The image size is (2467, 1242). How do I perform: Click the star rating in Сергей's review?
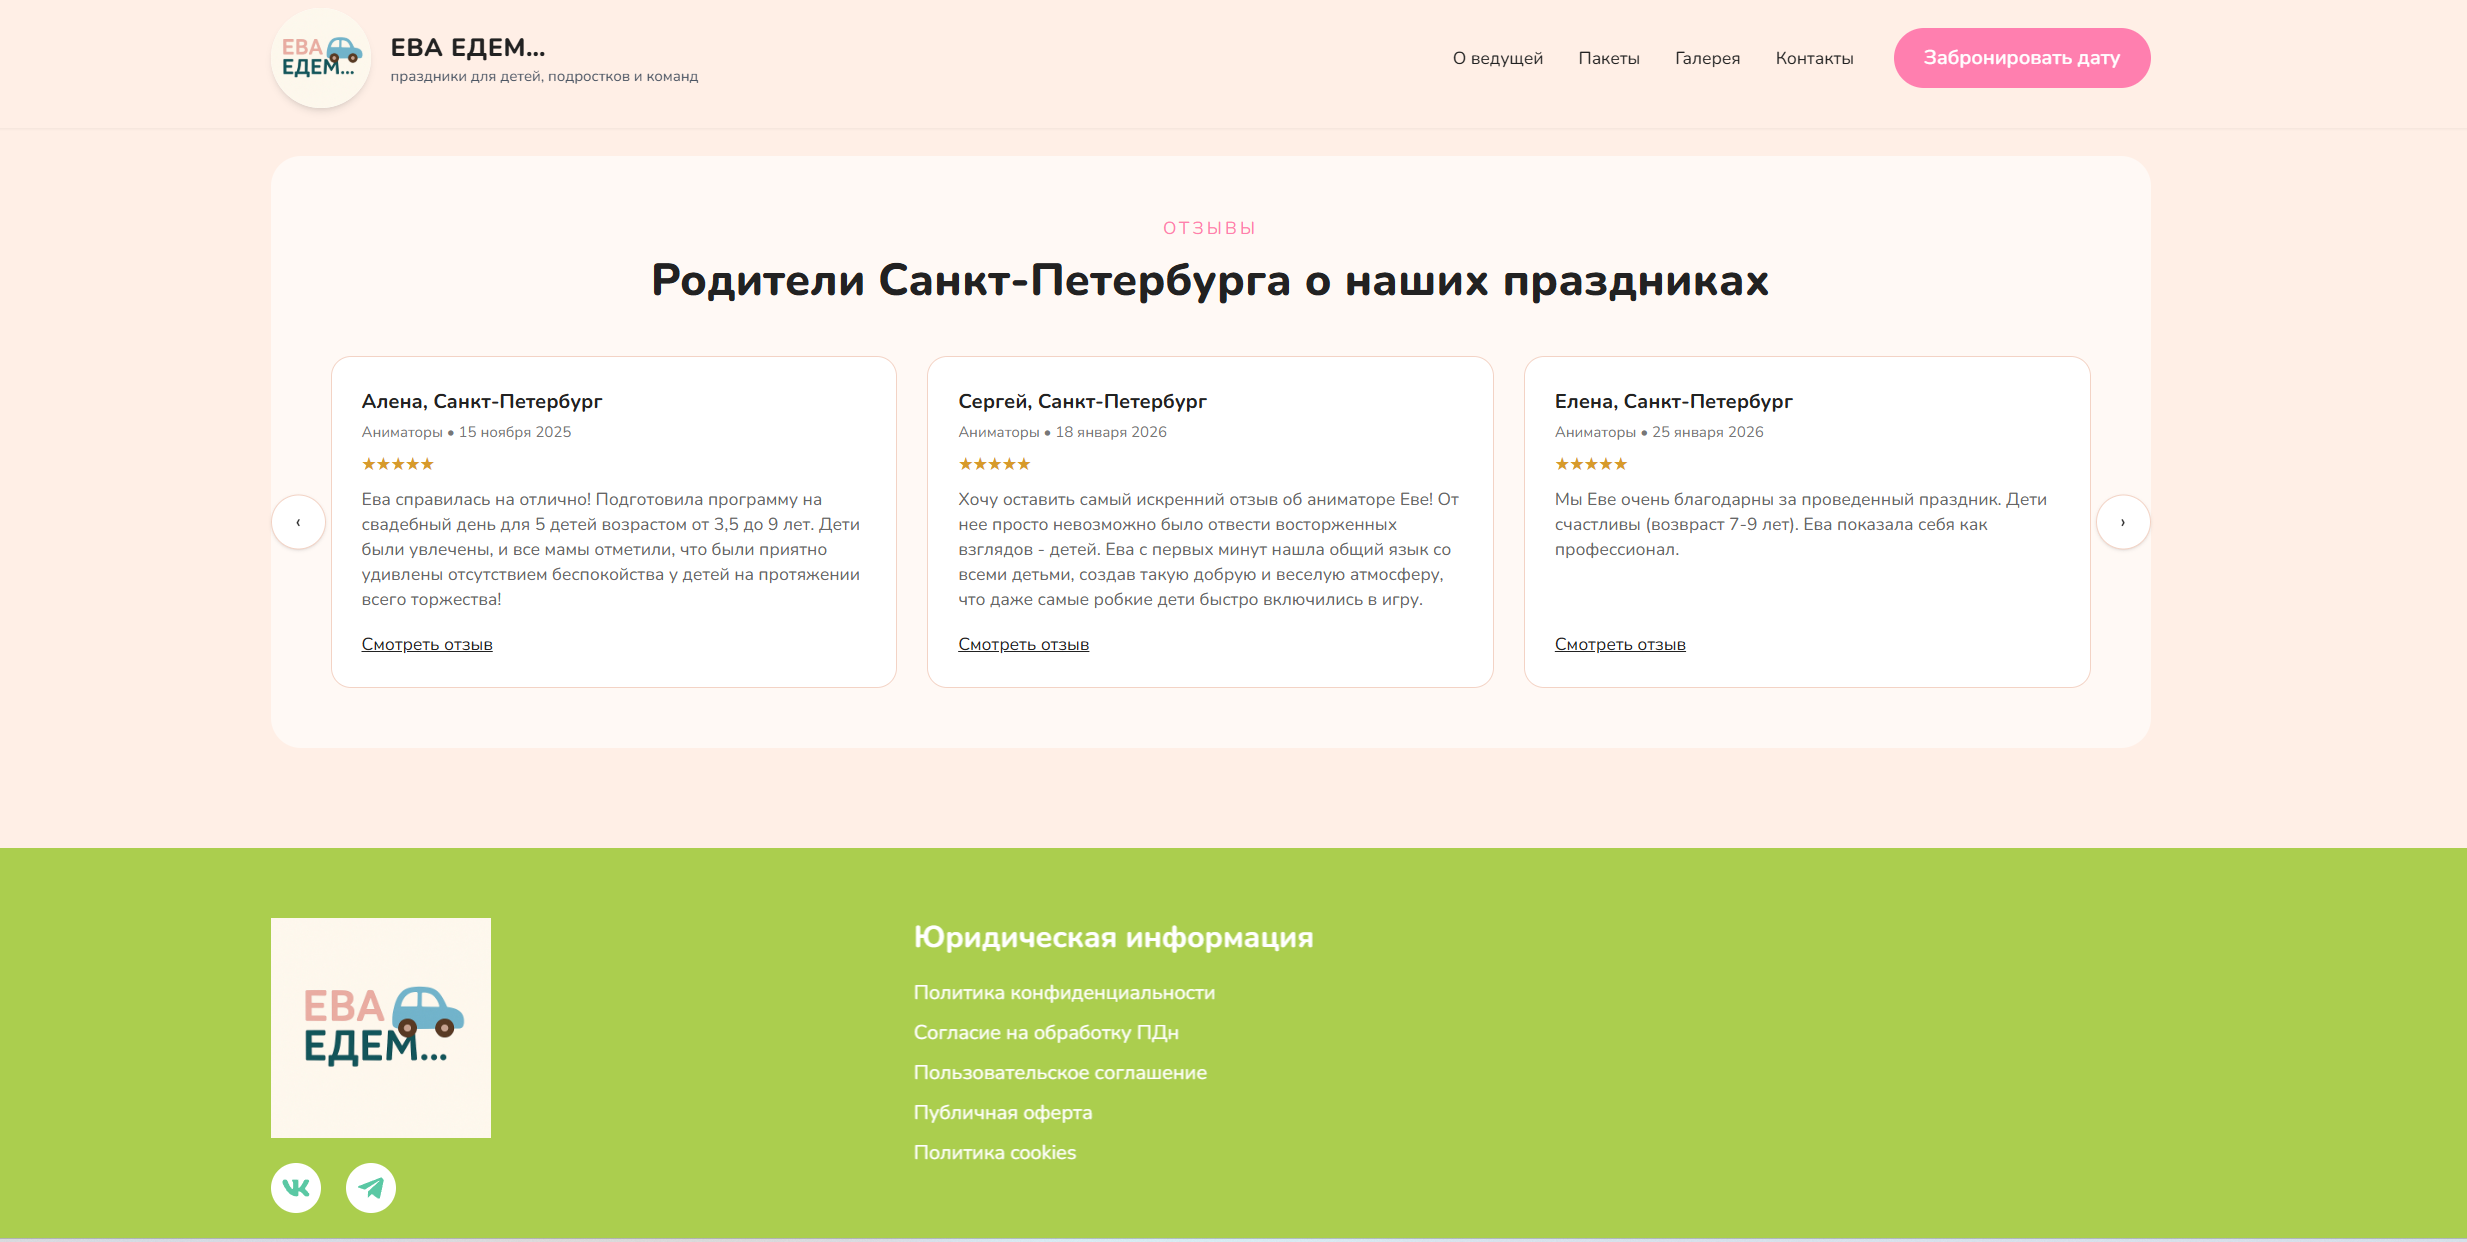993,463
